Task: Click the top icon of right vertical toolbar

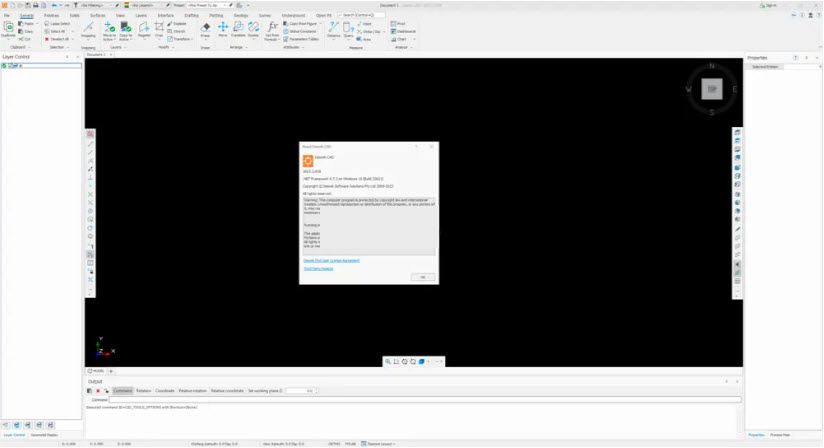Action: (737, 132)
